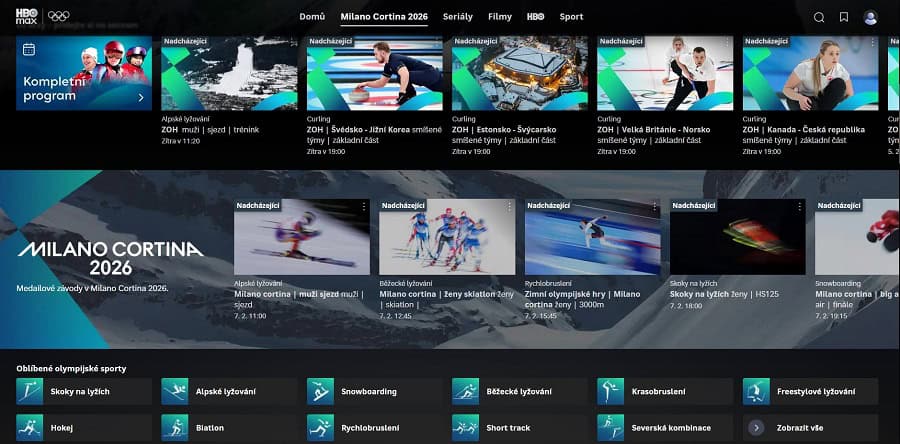This screenshot has height=444, width=900.
Task: Click 'ZOH | Švédsko - Jižní Korea' title
Action: click(358, 130)
